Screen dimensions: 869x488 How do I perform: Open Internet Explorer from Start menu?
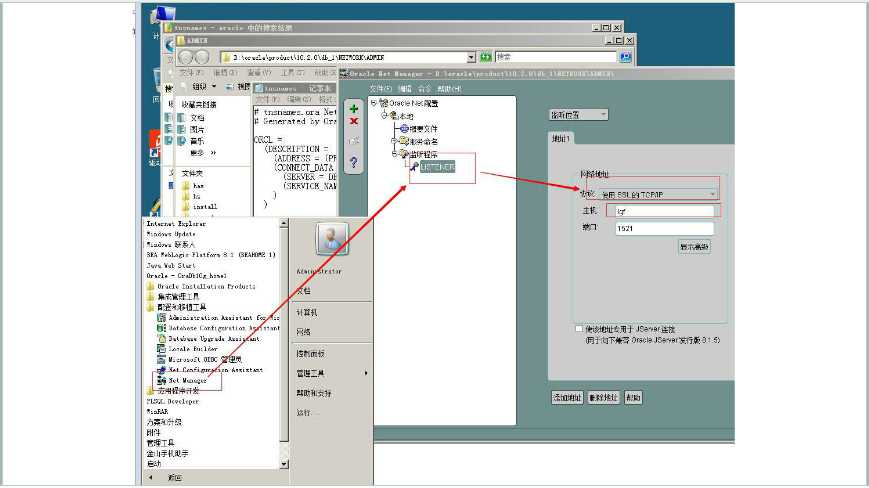pyautogui.click(x=176, y=224)
